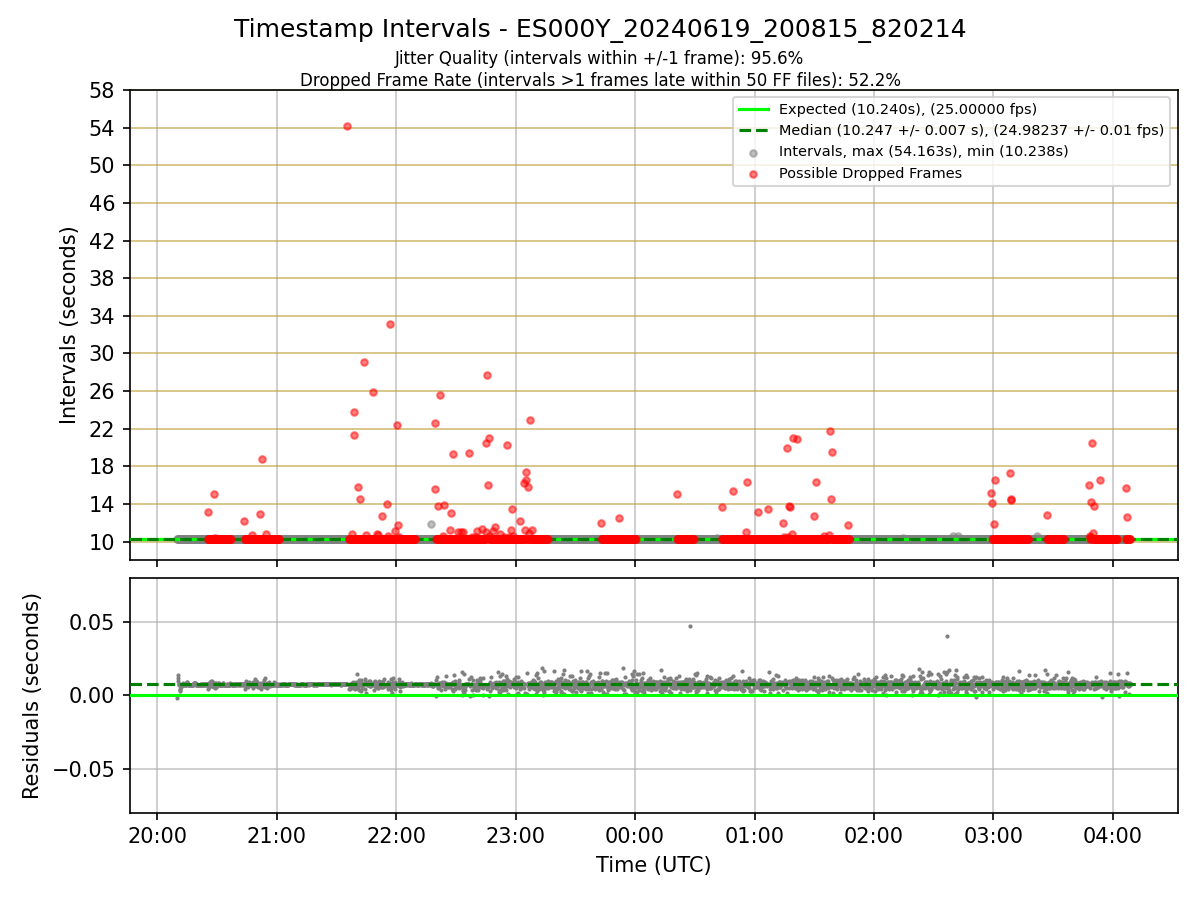Click the red point at 33 seconds just before 22:00
This screenshot has height=900, width=1200.
pyautogui.click(x=390, y=324)
